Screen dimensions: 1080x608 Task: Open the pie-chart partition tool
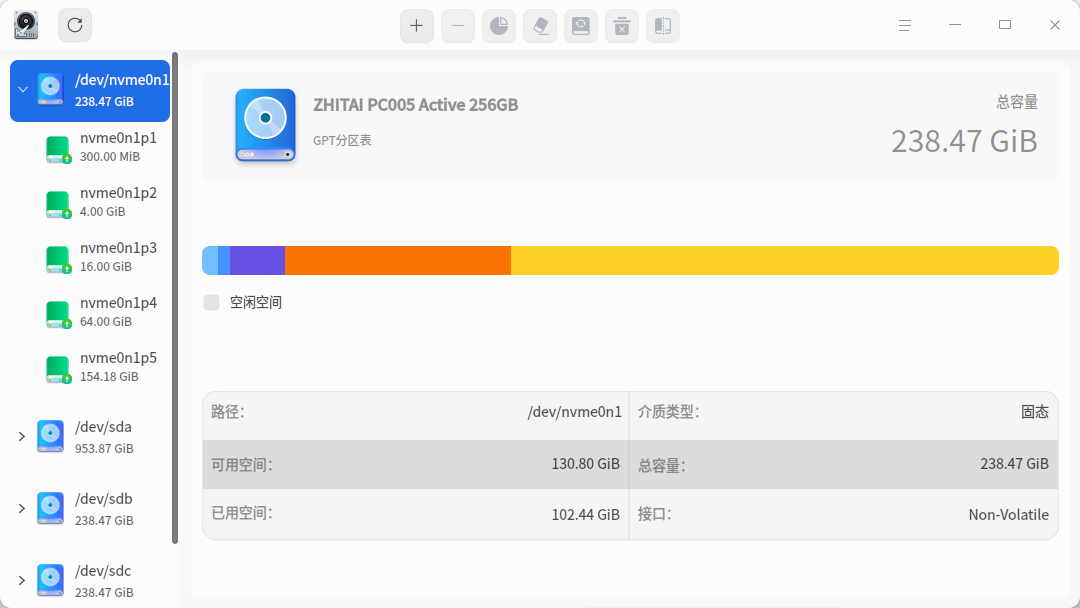tap(499, 26)
